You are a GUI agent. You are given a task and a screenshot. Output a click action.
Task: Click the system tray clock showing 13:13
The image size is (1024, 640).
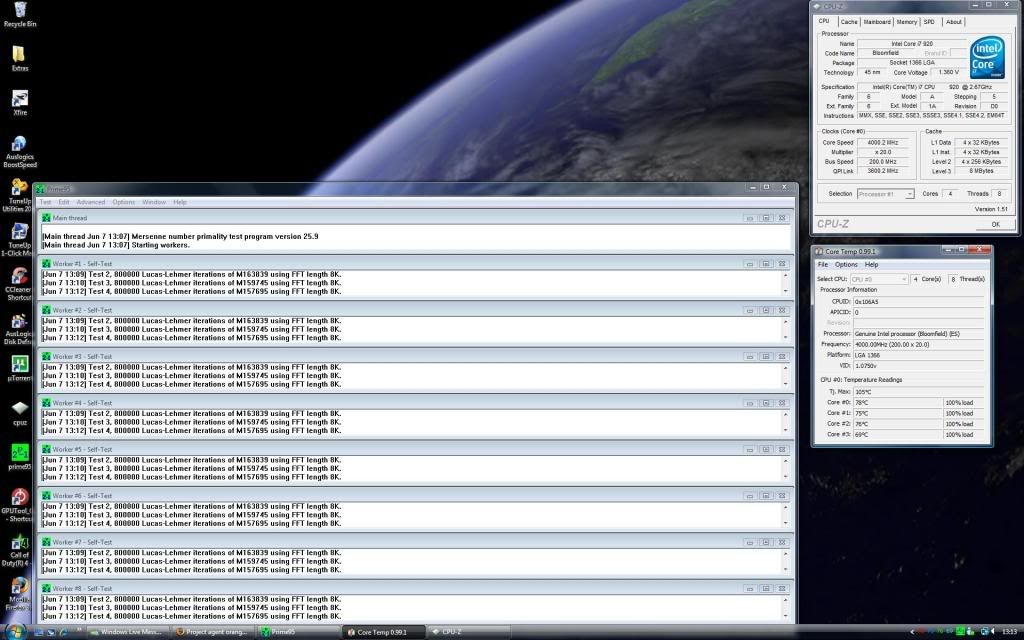pyautogui.click(x=1010, y=632)
